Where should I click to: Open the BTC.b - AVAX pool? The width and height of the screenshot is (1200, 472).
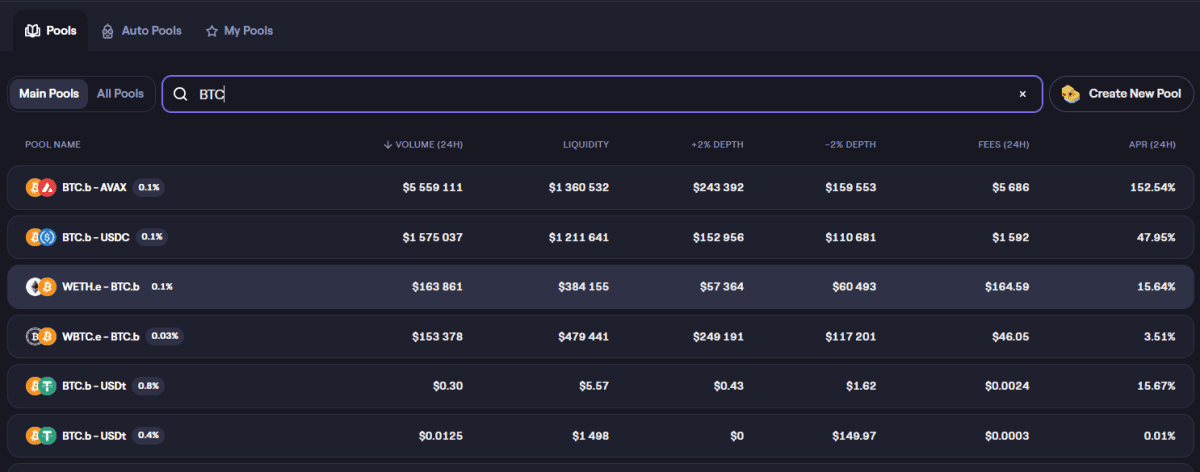[x=600, y=187]
